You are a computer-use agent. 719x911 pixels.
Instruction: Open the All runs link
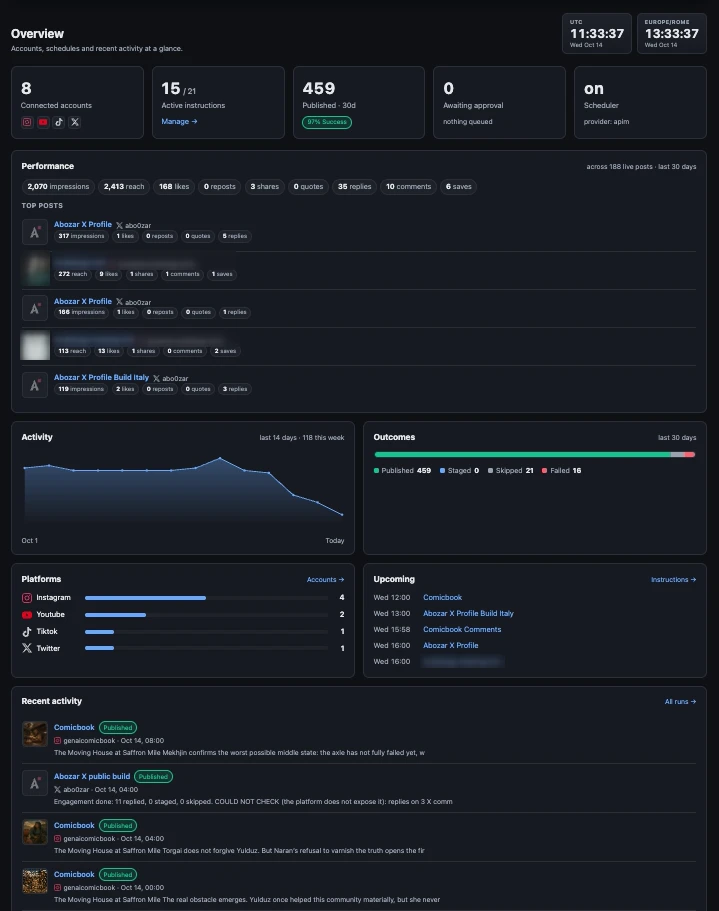pyautogui.click(x=680, y=702)
